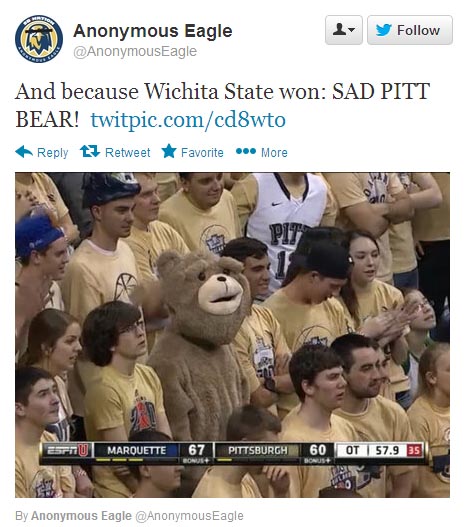The width and height of the screenshot is (466, 527).
Task: Click the Twitter bird icon on Follow
Action: tap(383, 30)
